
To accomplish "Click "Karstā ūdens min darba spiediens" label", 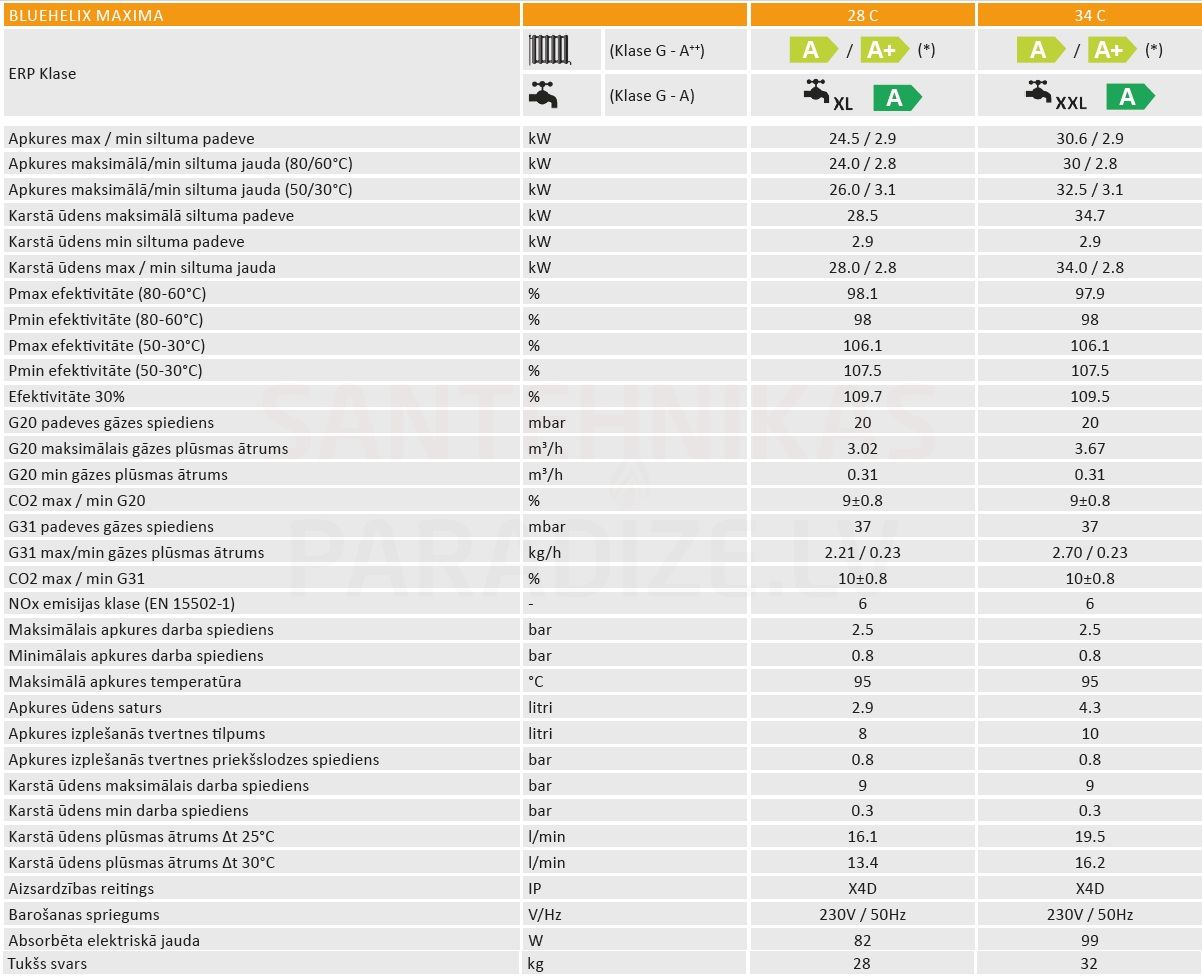I will tap(128, 811).
